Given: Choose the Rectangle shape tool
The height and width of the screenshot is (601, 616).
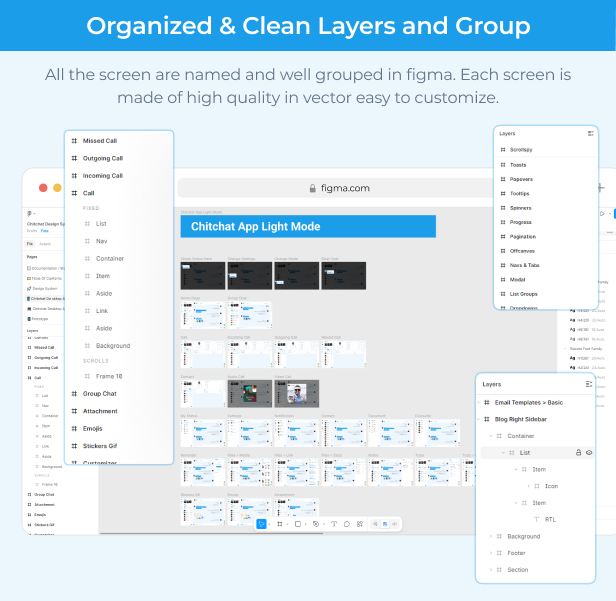Looking at the screenshot, I should click(298, 523).
